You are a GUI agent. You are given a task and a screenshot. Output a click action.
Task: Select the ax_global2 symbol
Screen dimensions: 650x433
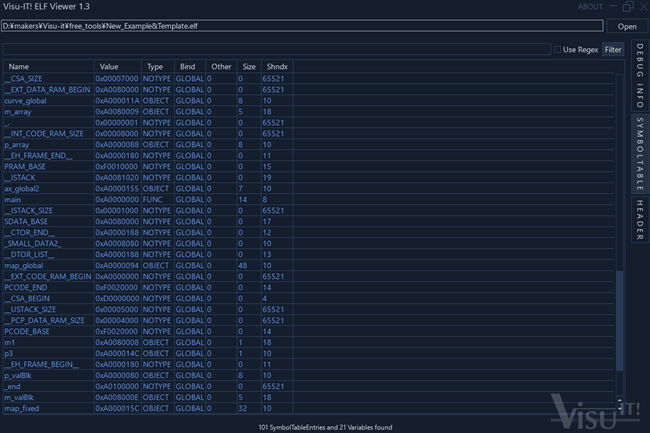click(x=308, y=189)
